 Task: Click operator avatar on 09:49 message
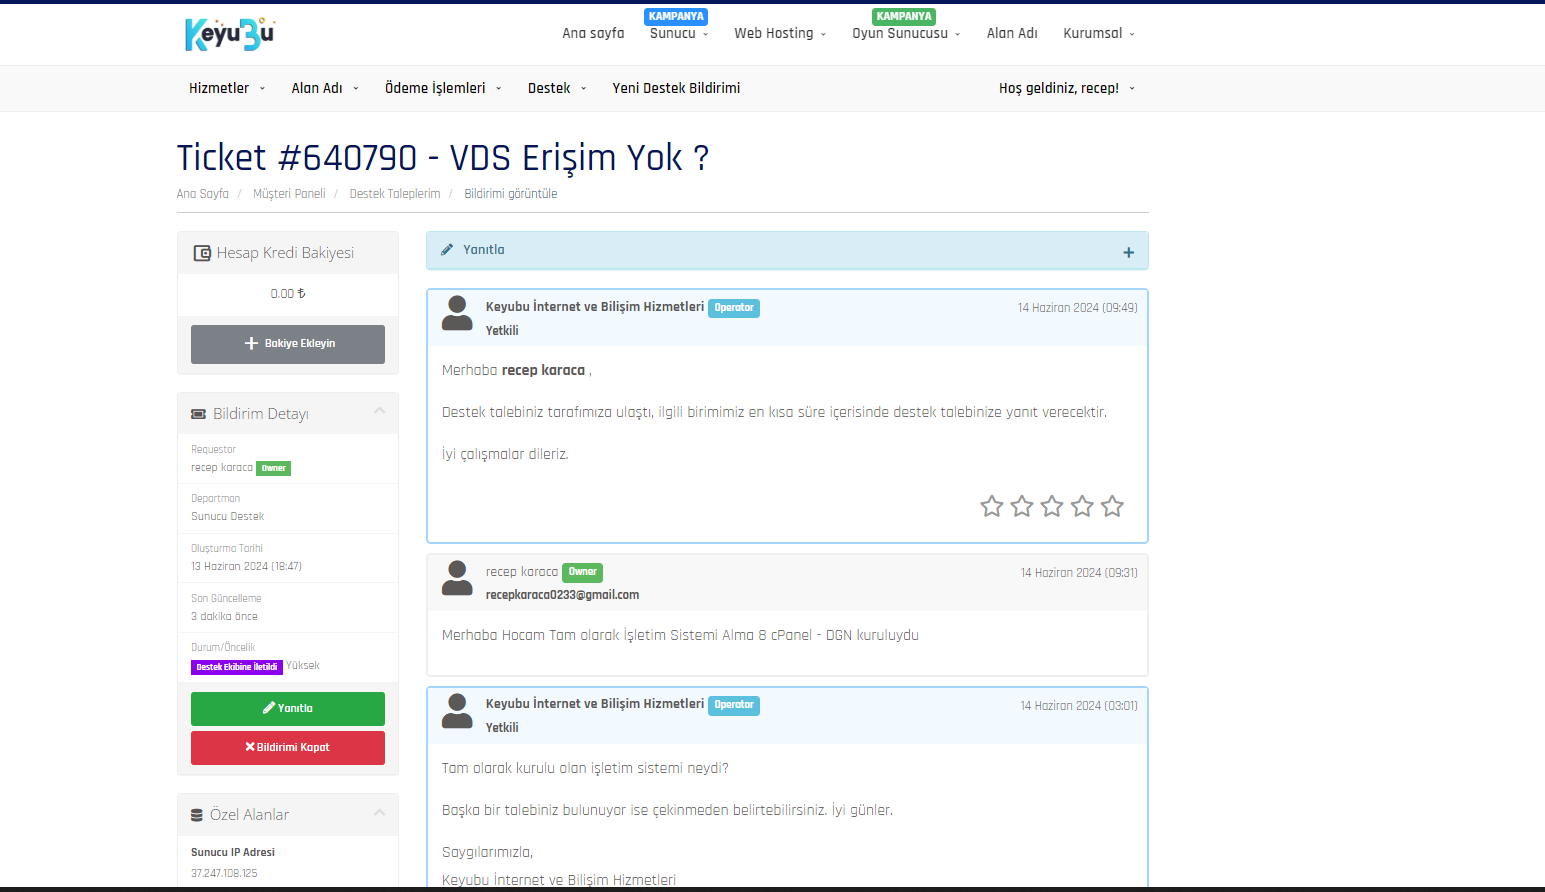pos(457,313)
